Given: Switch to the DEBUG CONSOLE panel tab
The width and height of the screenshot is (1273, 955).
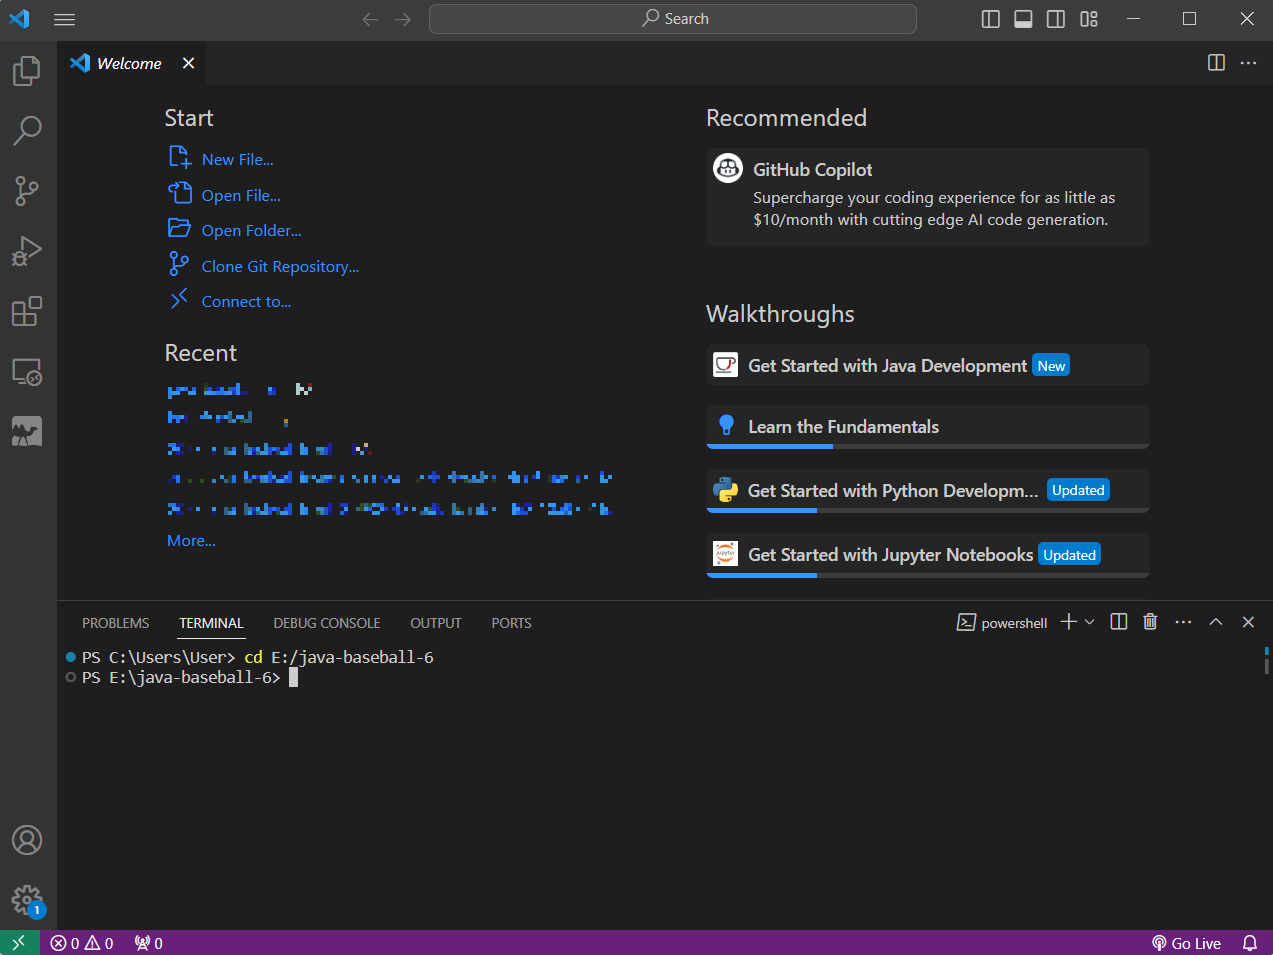Looking at the screenshot, I should 327,623.
